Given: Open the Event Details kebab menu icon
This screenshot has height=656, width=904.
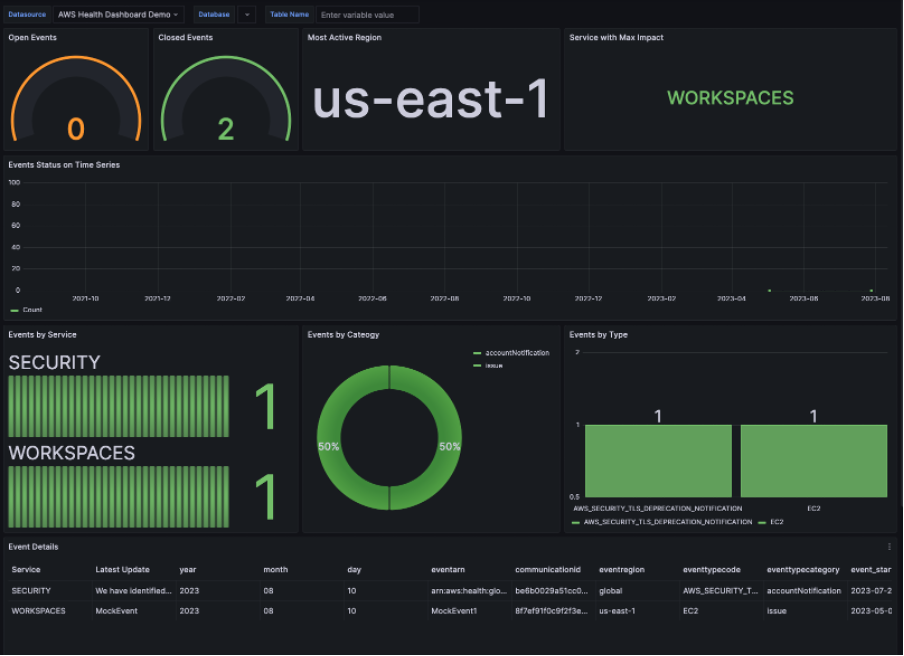Looking at the screenshot, I should pos(889,546).
